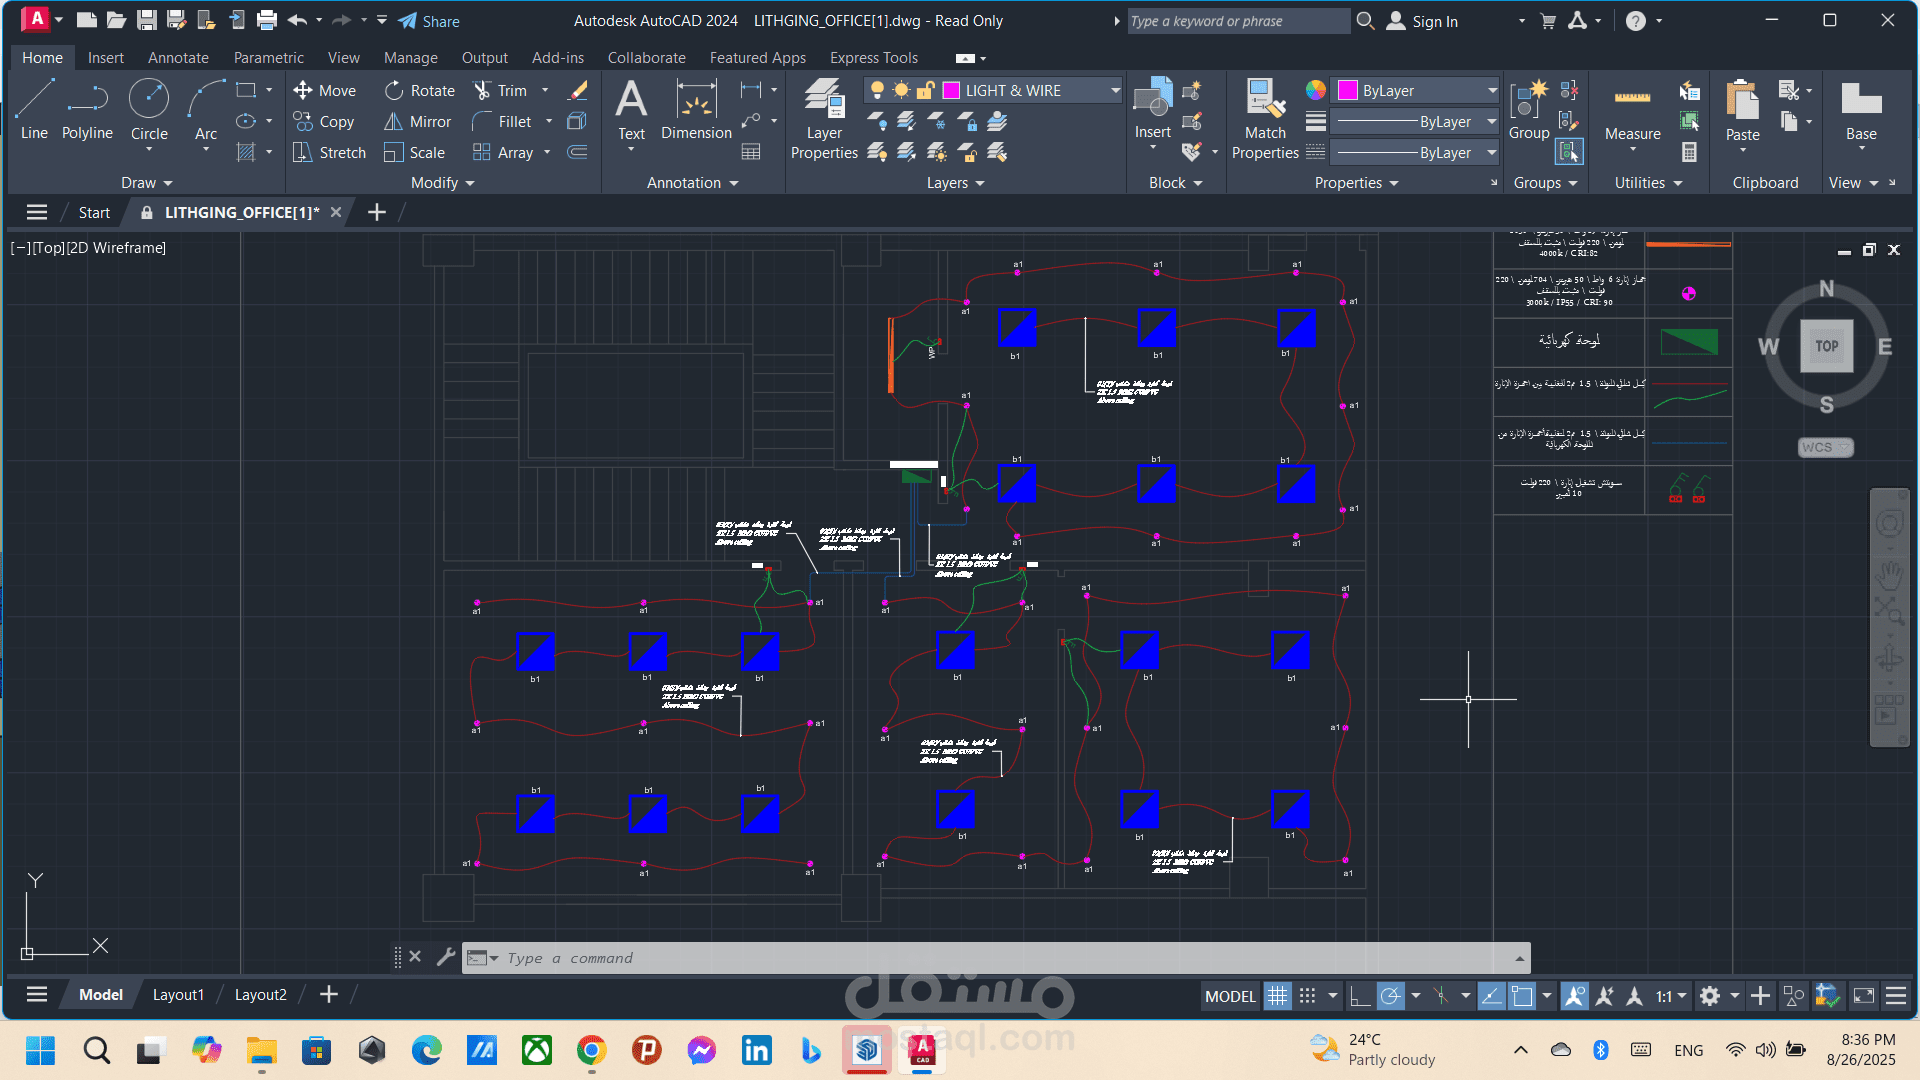Screen dimensions: 1920x1080
Task: Click the Measure tool
Action: tap(1632, 112)
